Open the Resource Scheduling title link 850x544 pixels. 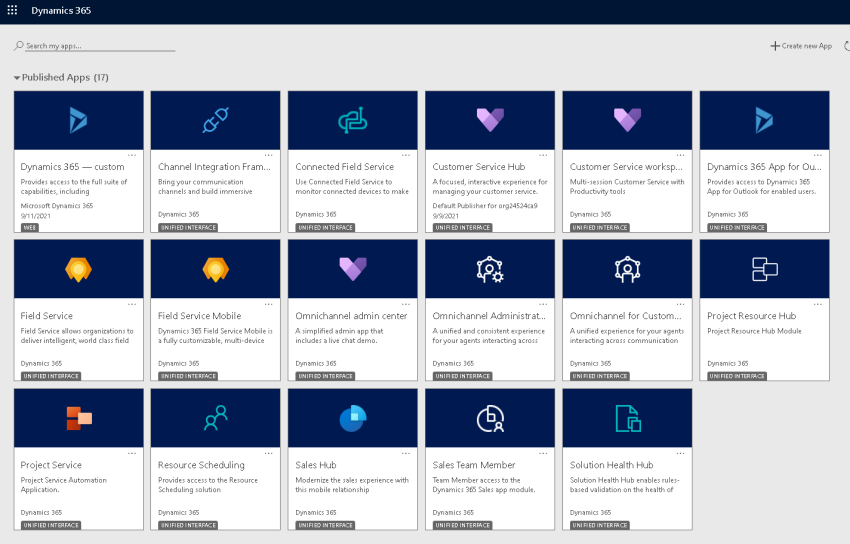tap(201, 465)
